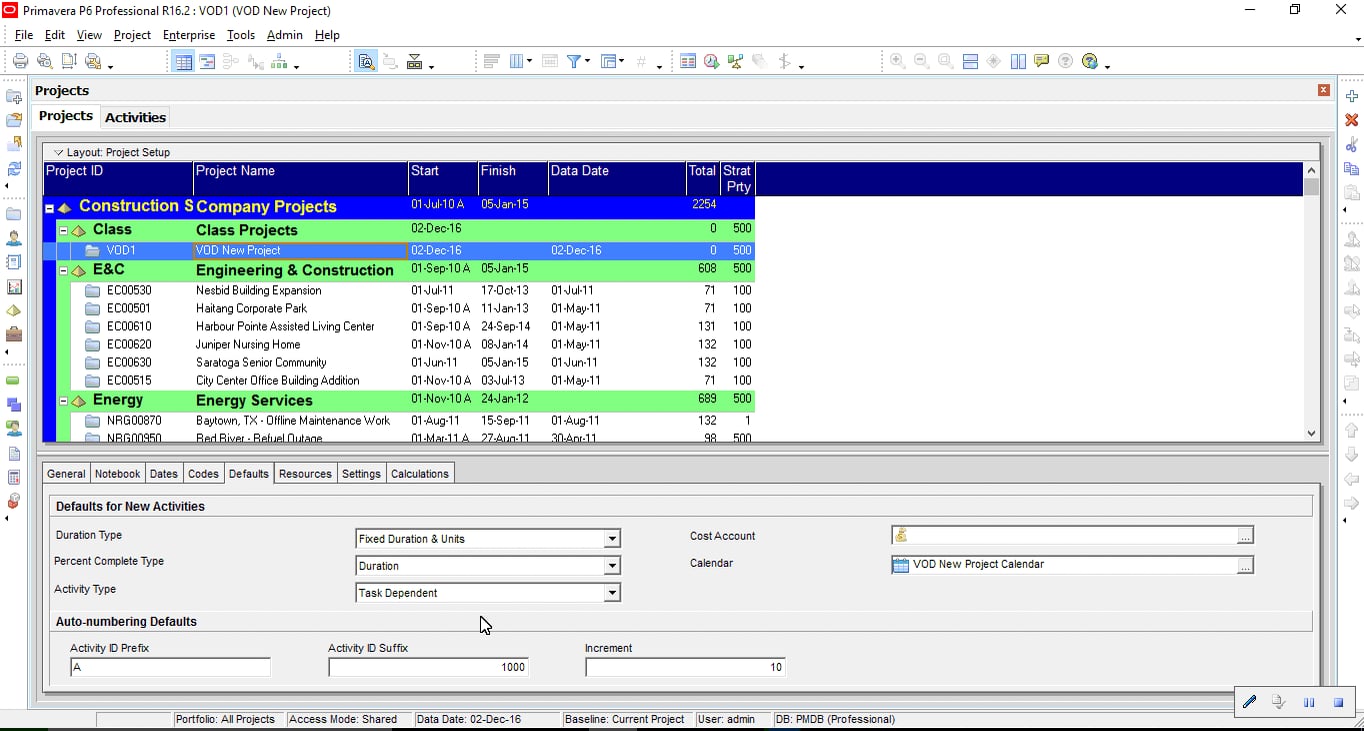Click the yellow Hint Help speech icon
The height and width of the screenshot is (731, 1364).
(x=1042, y=61)
